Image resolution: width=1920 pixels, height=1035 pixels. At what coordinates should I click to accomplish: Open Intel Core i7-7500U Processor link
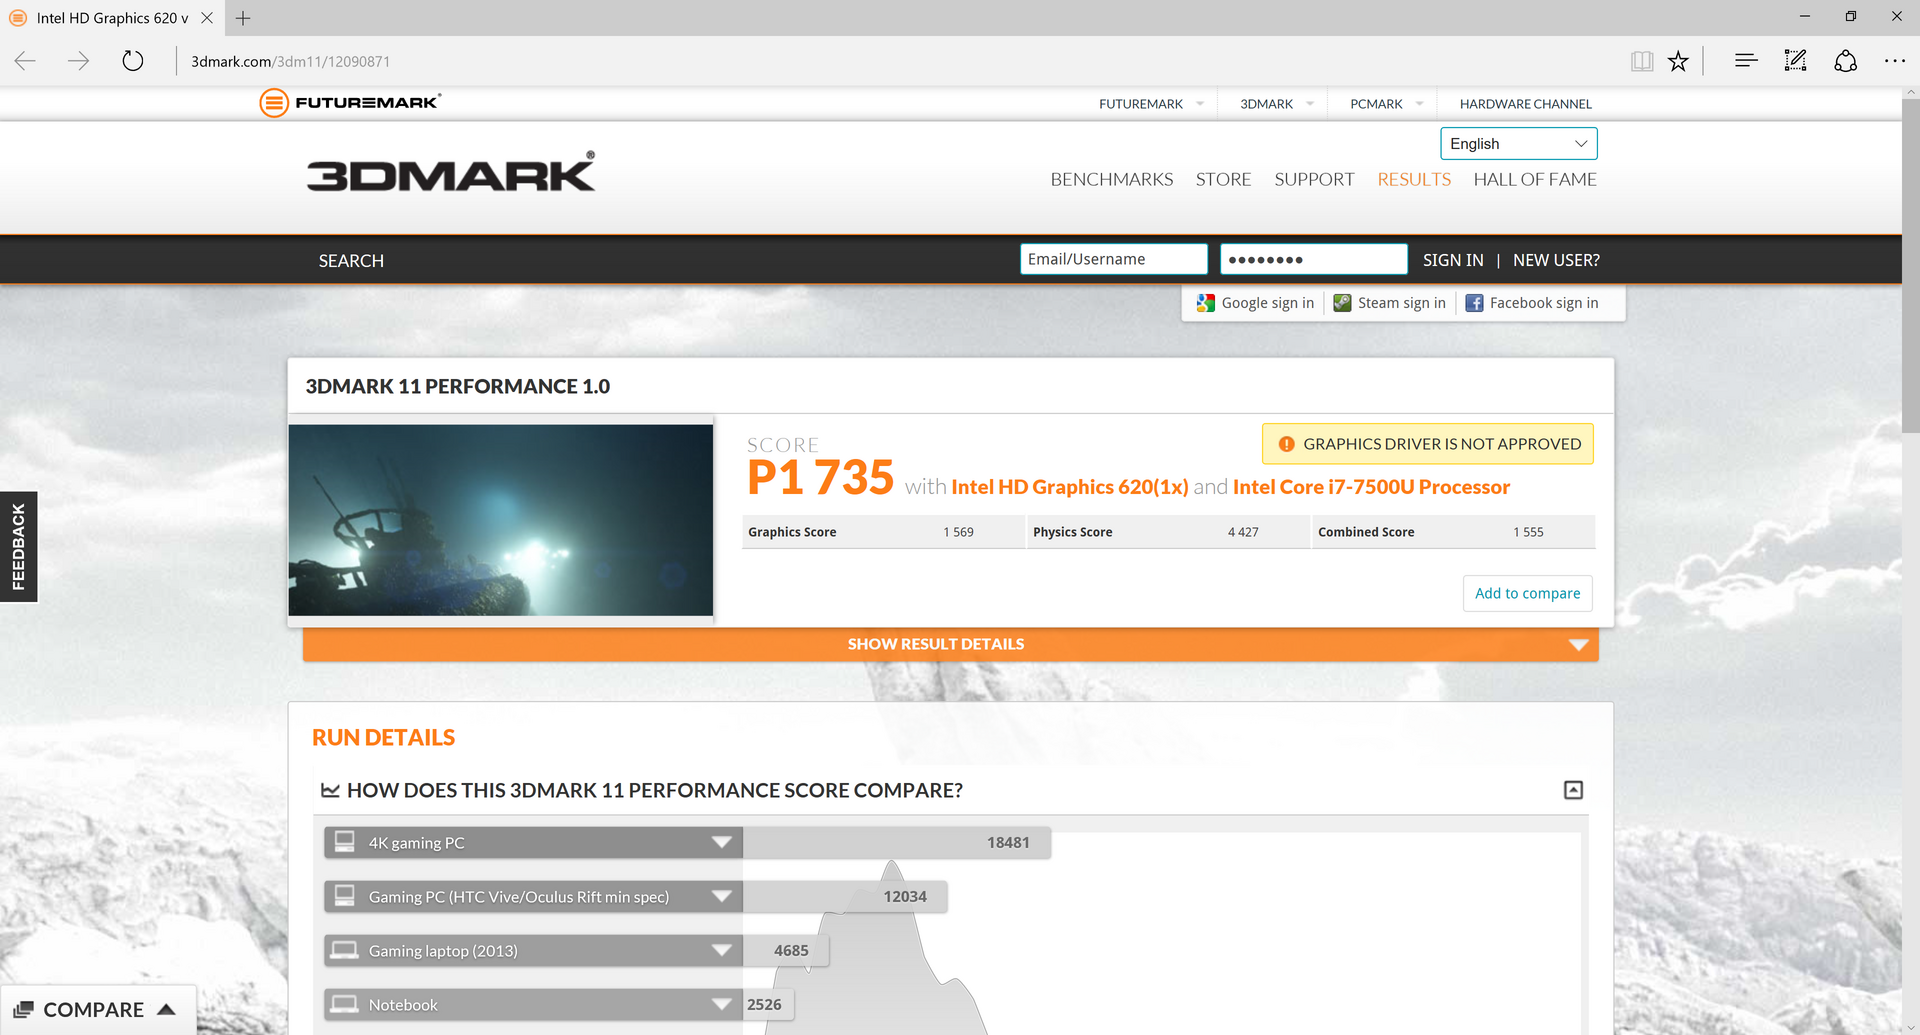(1371, 487)
